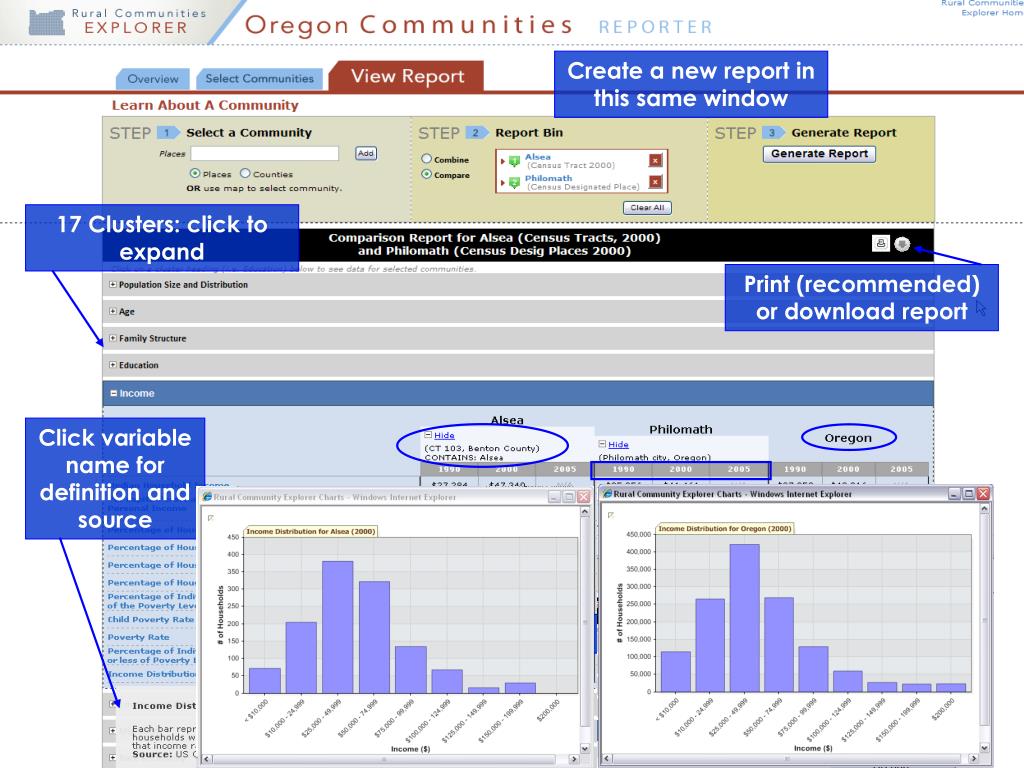Click scroll-left arrow in Alsea chart window
Viewport: 1024px width, 768px height.
pyautogui.click(x=206, y=759)
